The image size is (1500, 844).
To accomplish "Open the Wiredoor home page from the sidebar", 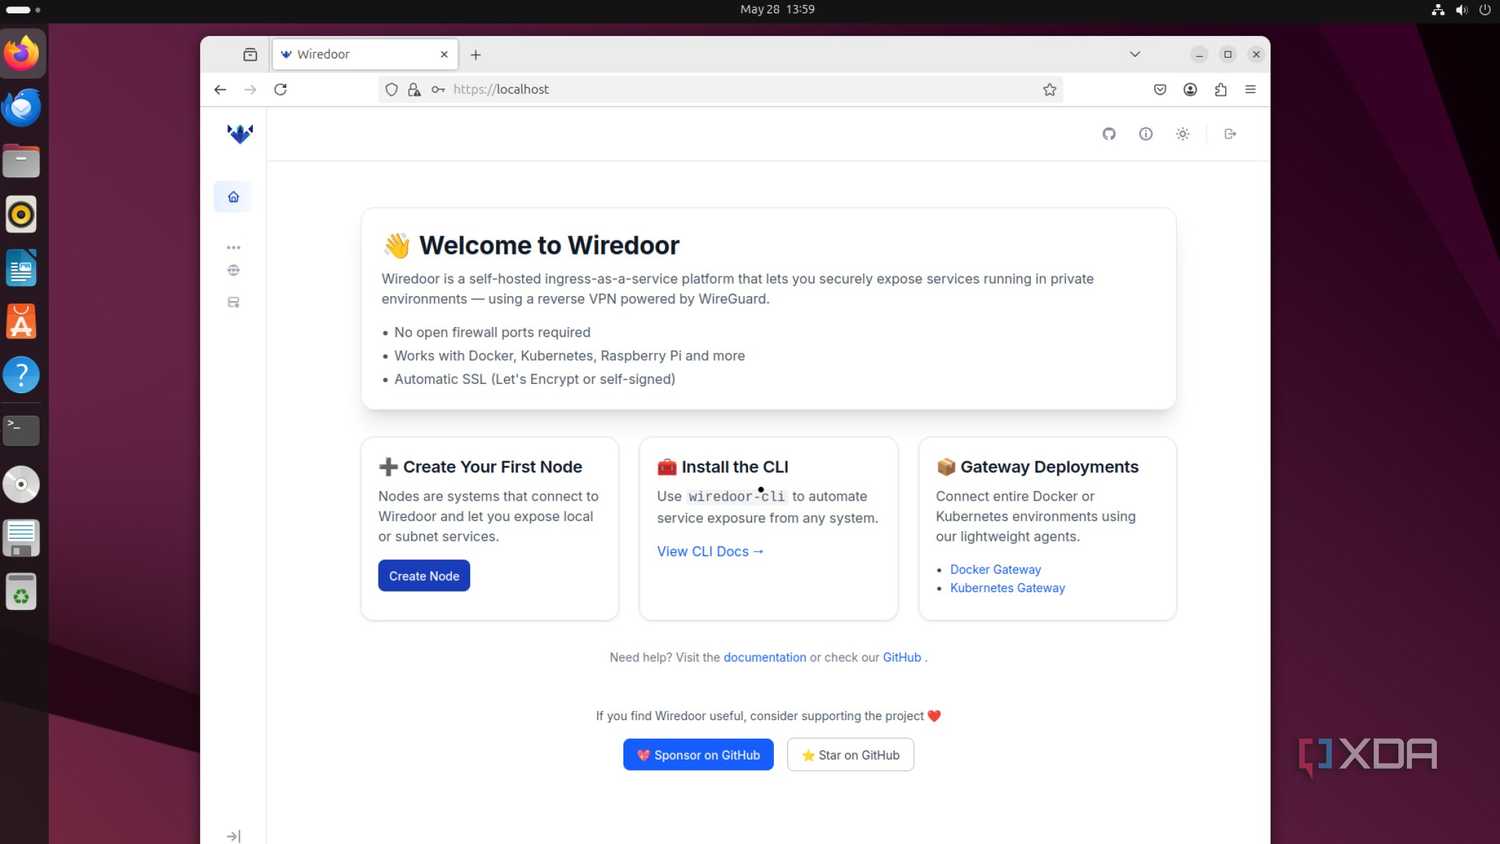I will [233, 197].
